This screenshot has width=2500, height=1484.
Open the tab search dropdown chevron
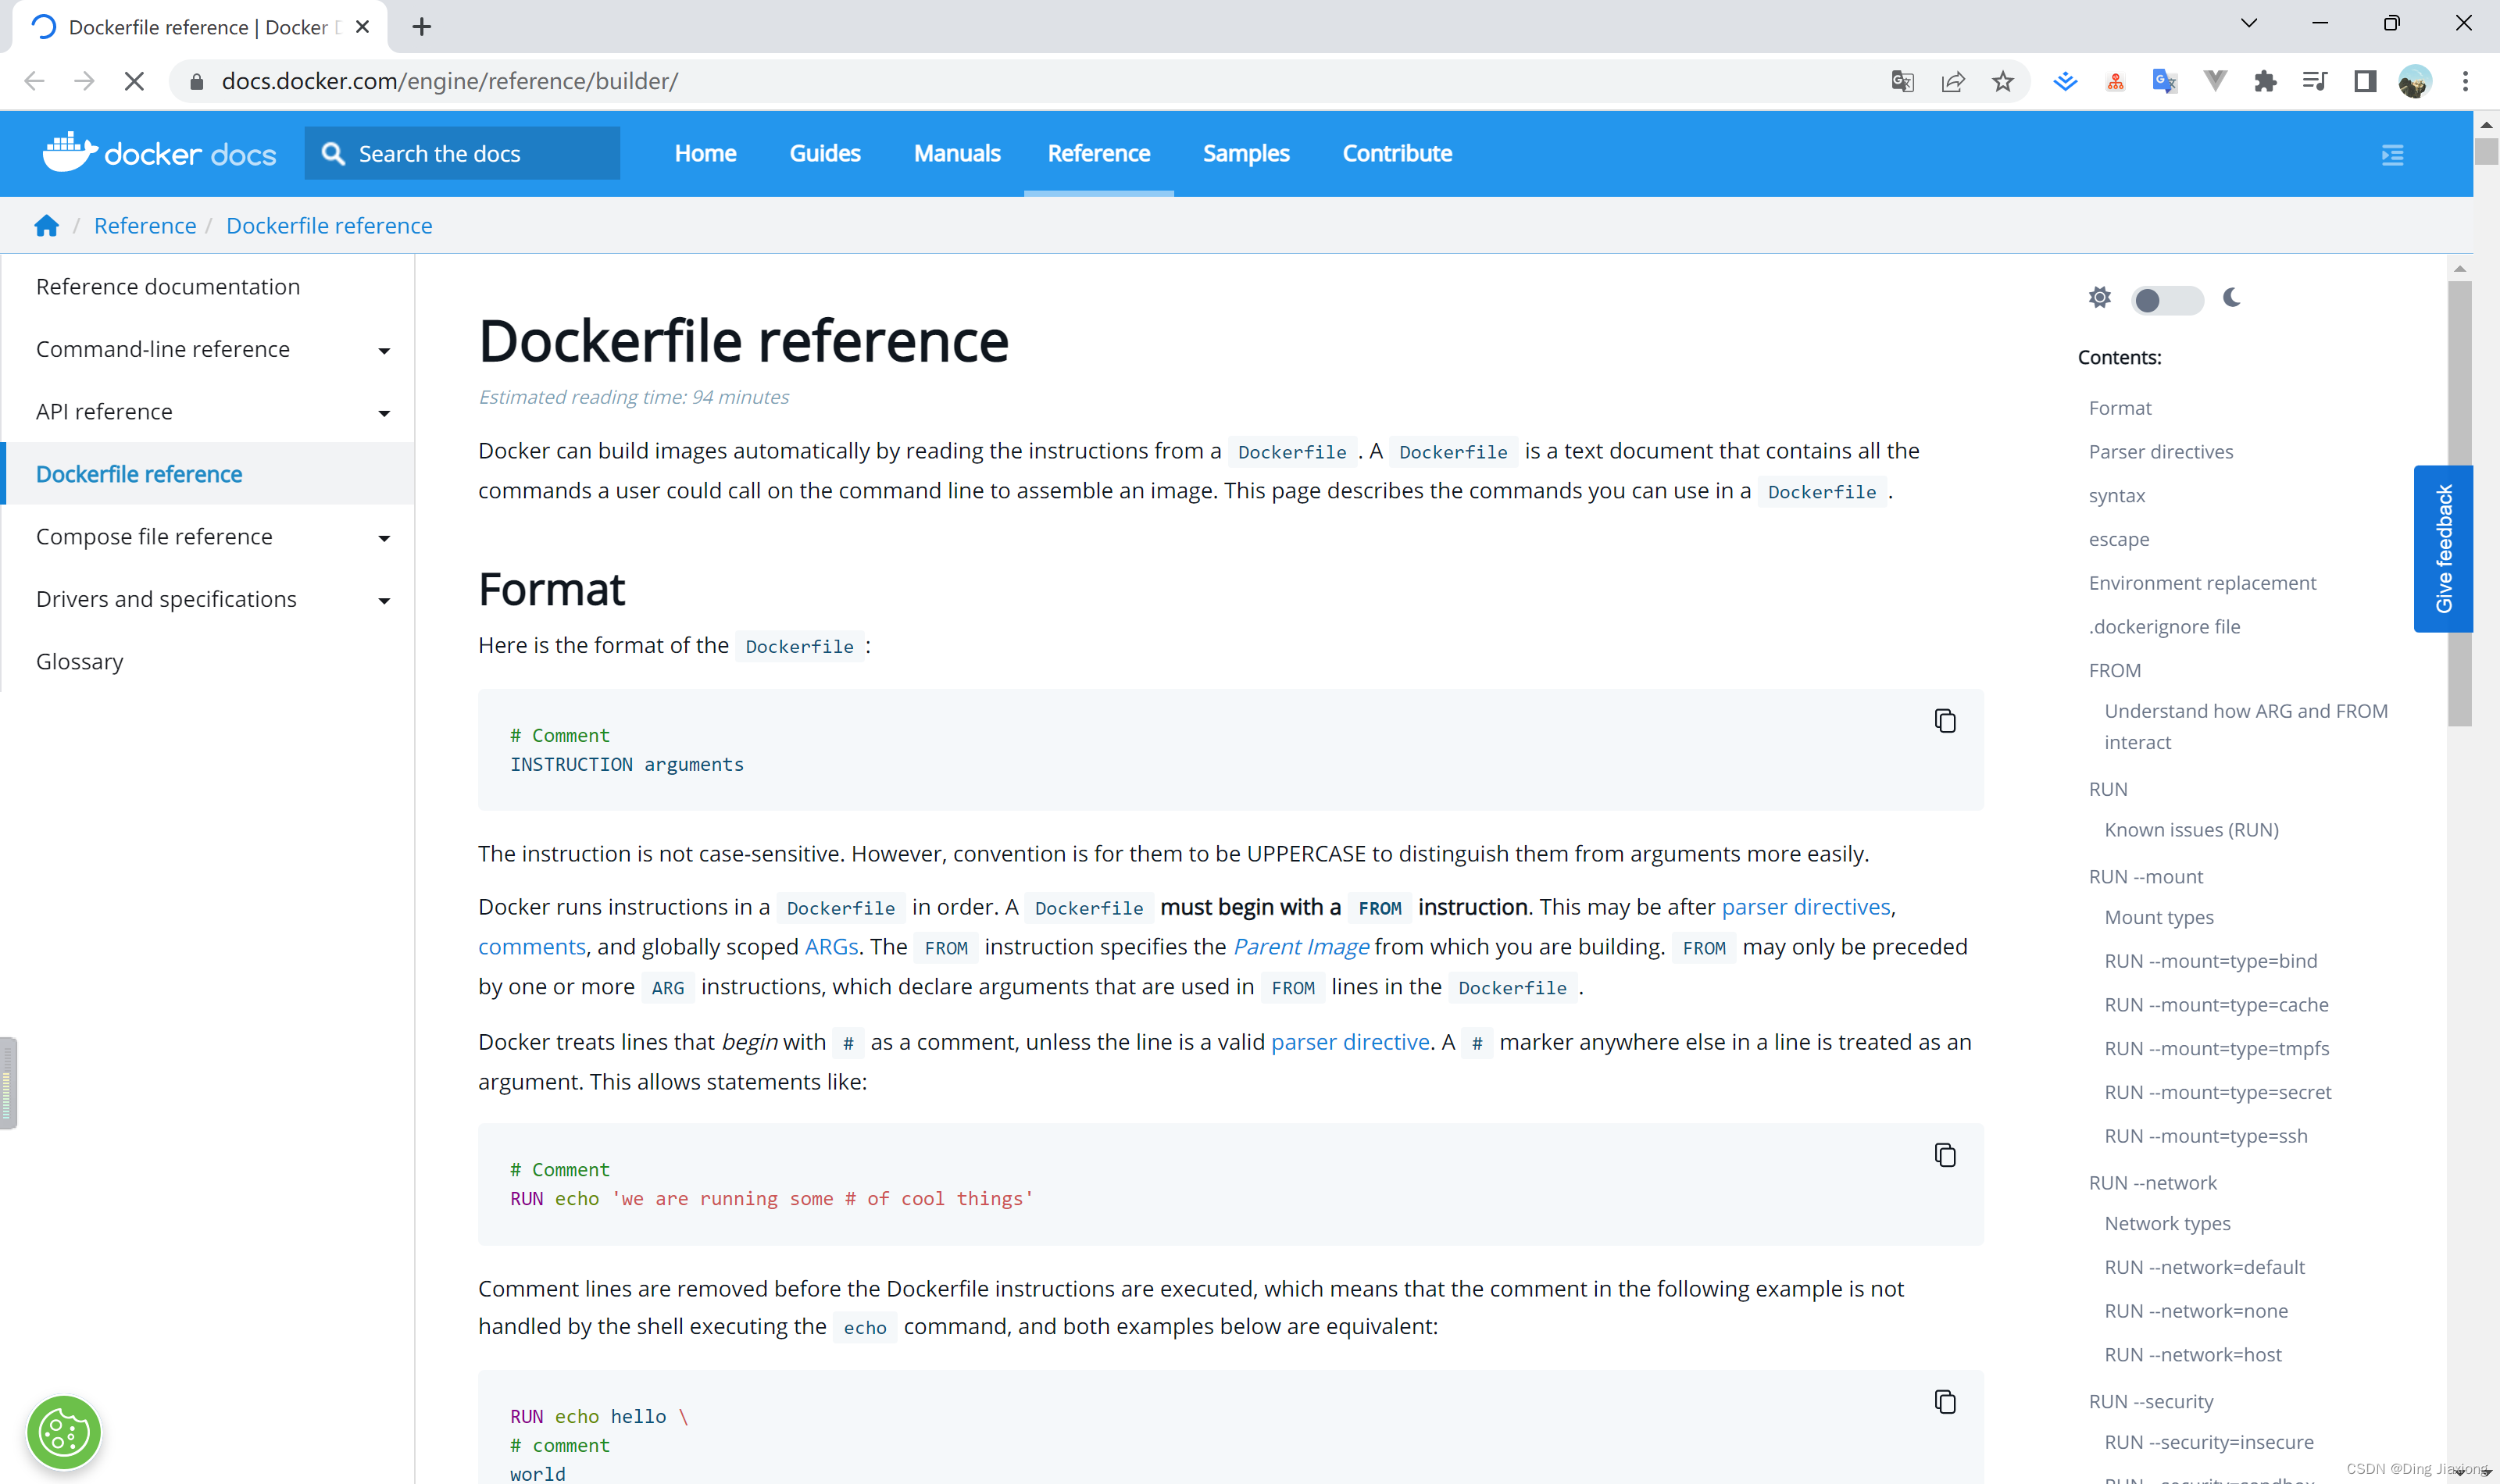pyautogui.click(x=2248, y=23)
